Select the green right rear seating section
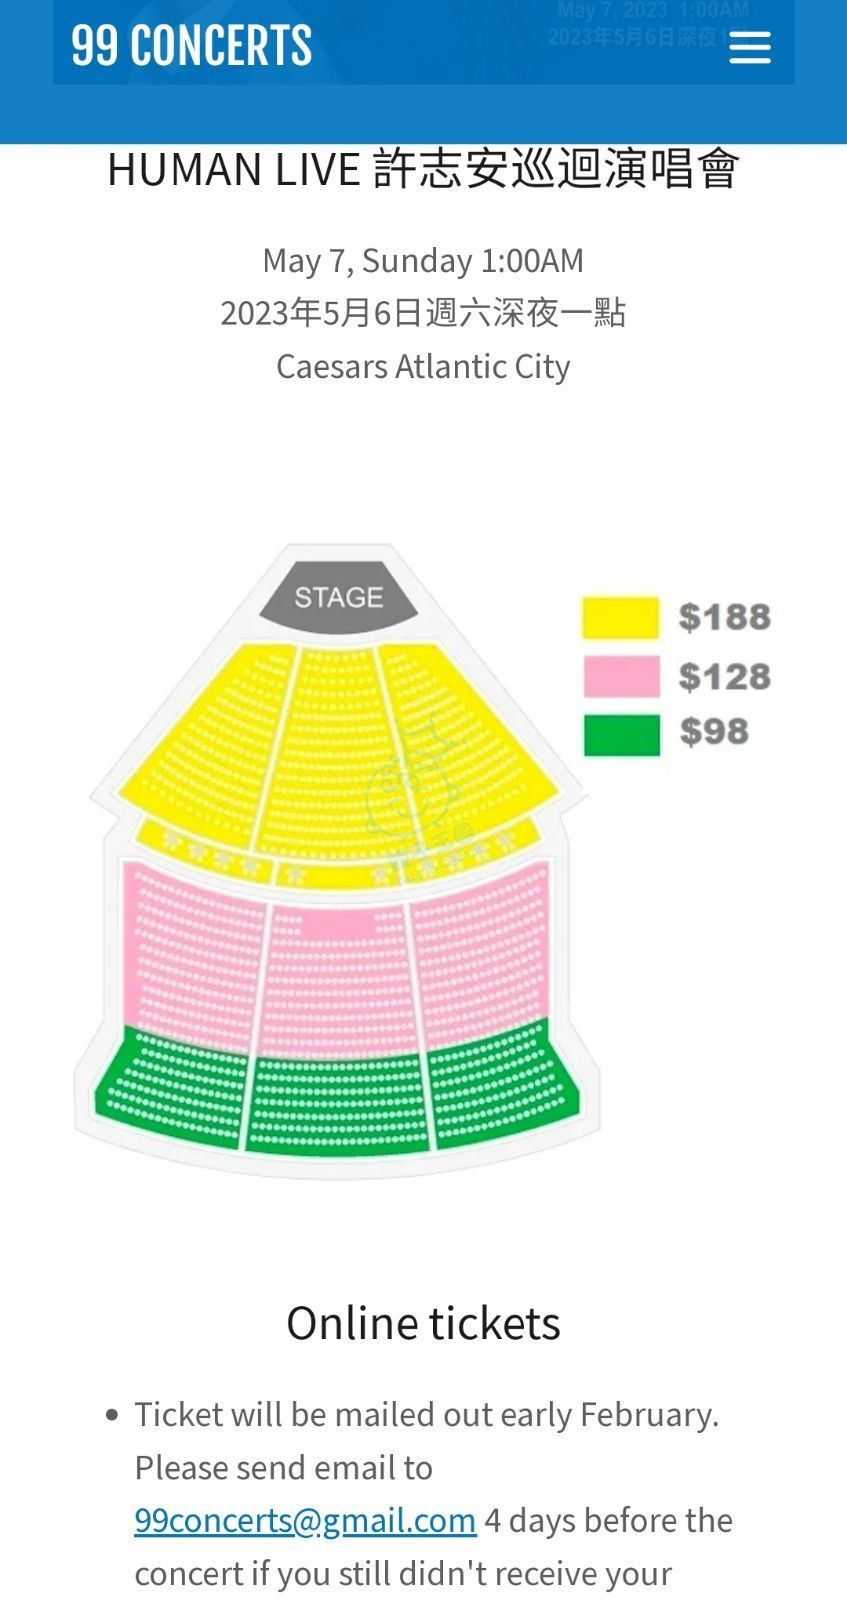847x1600 pixels. [x=503, y=1084]
